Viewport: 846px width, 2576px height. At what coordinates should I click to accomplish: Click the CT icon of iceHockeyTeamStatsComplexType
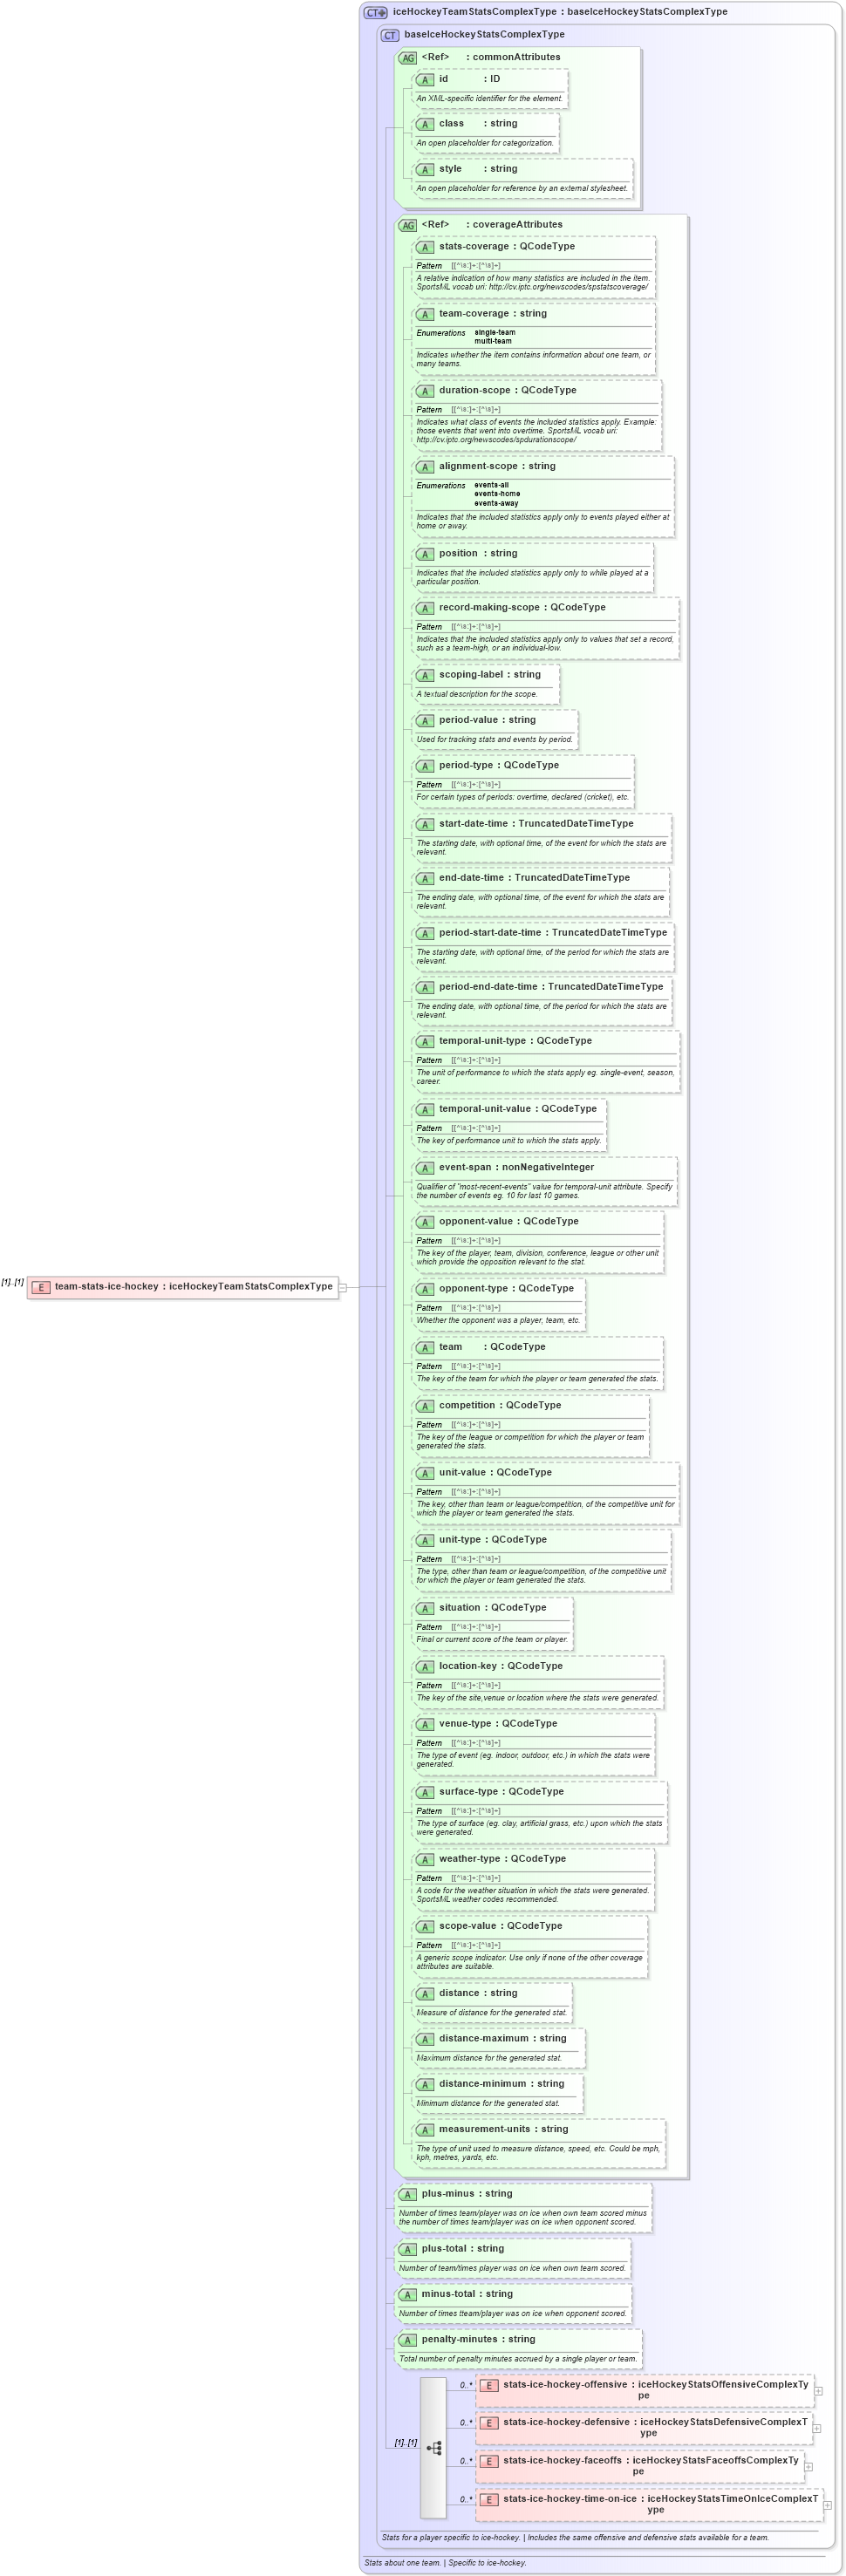[x=375, y=12]
